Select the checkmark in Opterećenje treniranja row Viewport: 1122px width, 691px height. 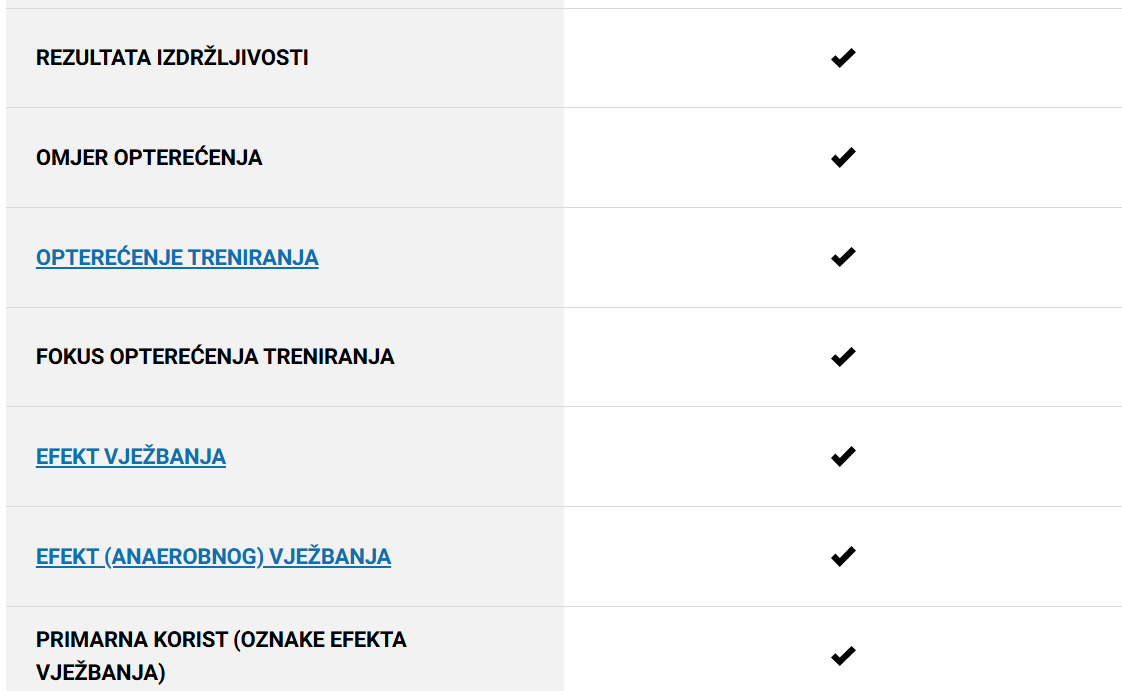pyautogui.click(x=843, y=257)
